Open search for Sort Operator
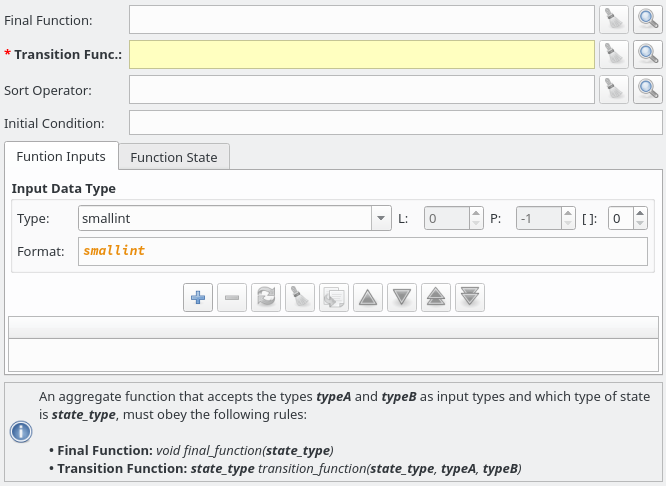 (648, 90)
